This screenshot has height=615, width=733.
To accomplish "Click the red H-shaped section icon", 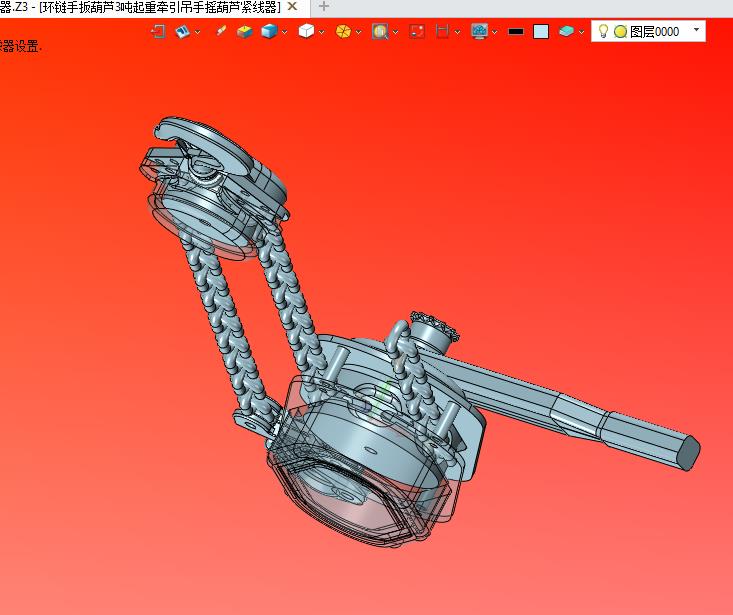I will [442, 31].
